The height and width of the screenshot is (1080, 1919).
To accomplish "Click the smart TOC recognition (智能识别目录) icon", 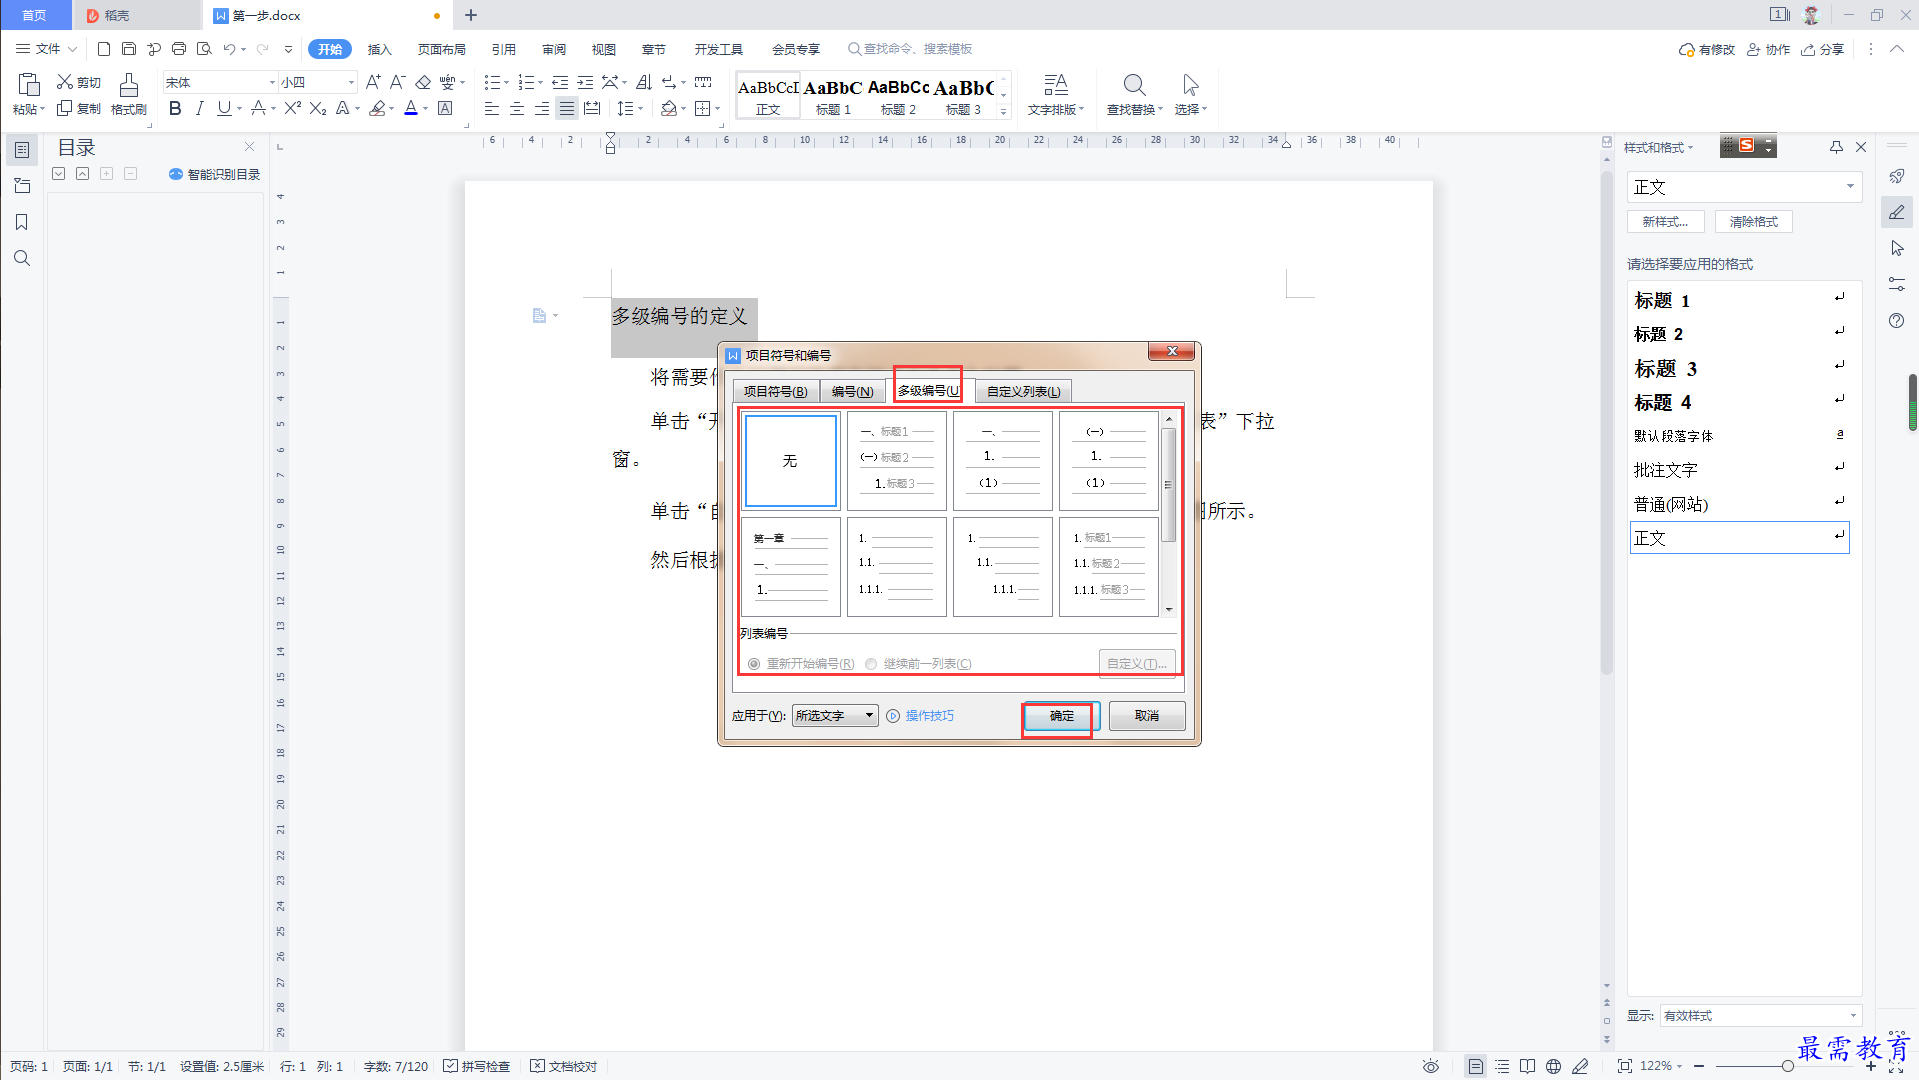I will pos(176,174).
